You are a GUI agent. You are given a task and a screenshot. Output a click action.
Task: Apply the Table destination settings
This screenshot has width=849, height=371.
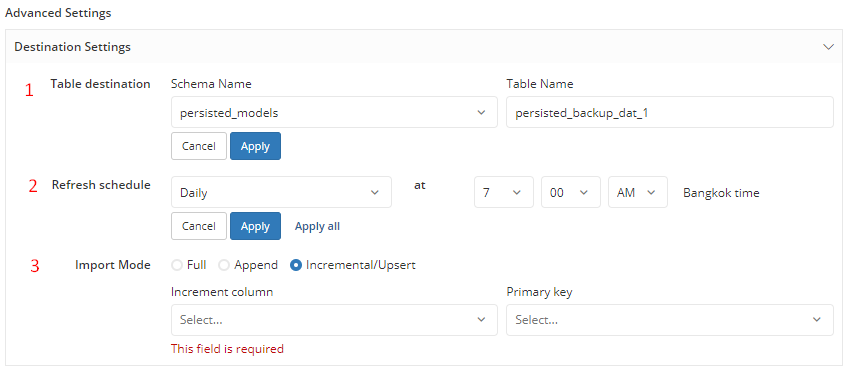256,146
